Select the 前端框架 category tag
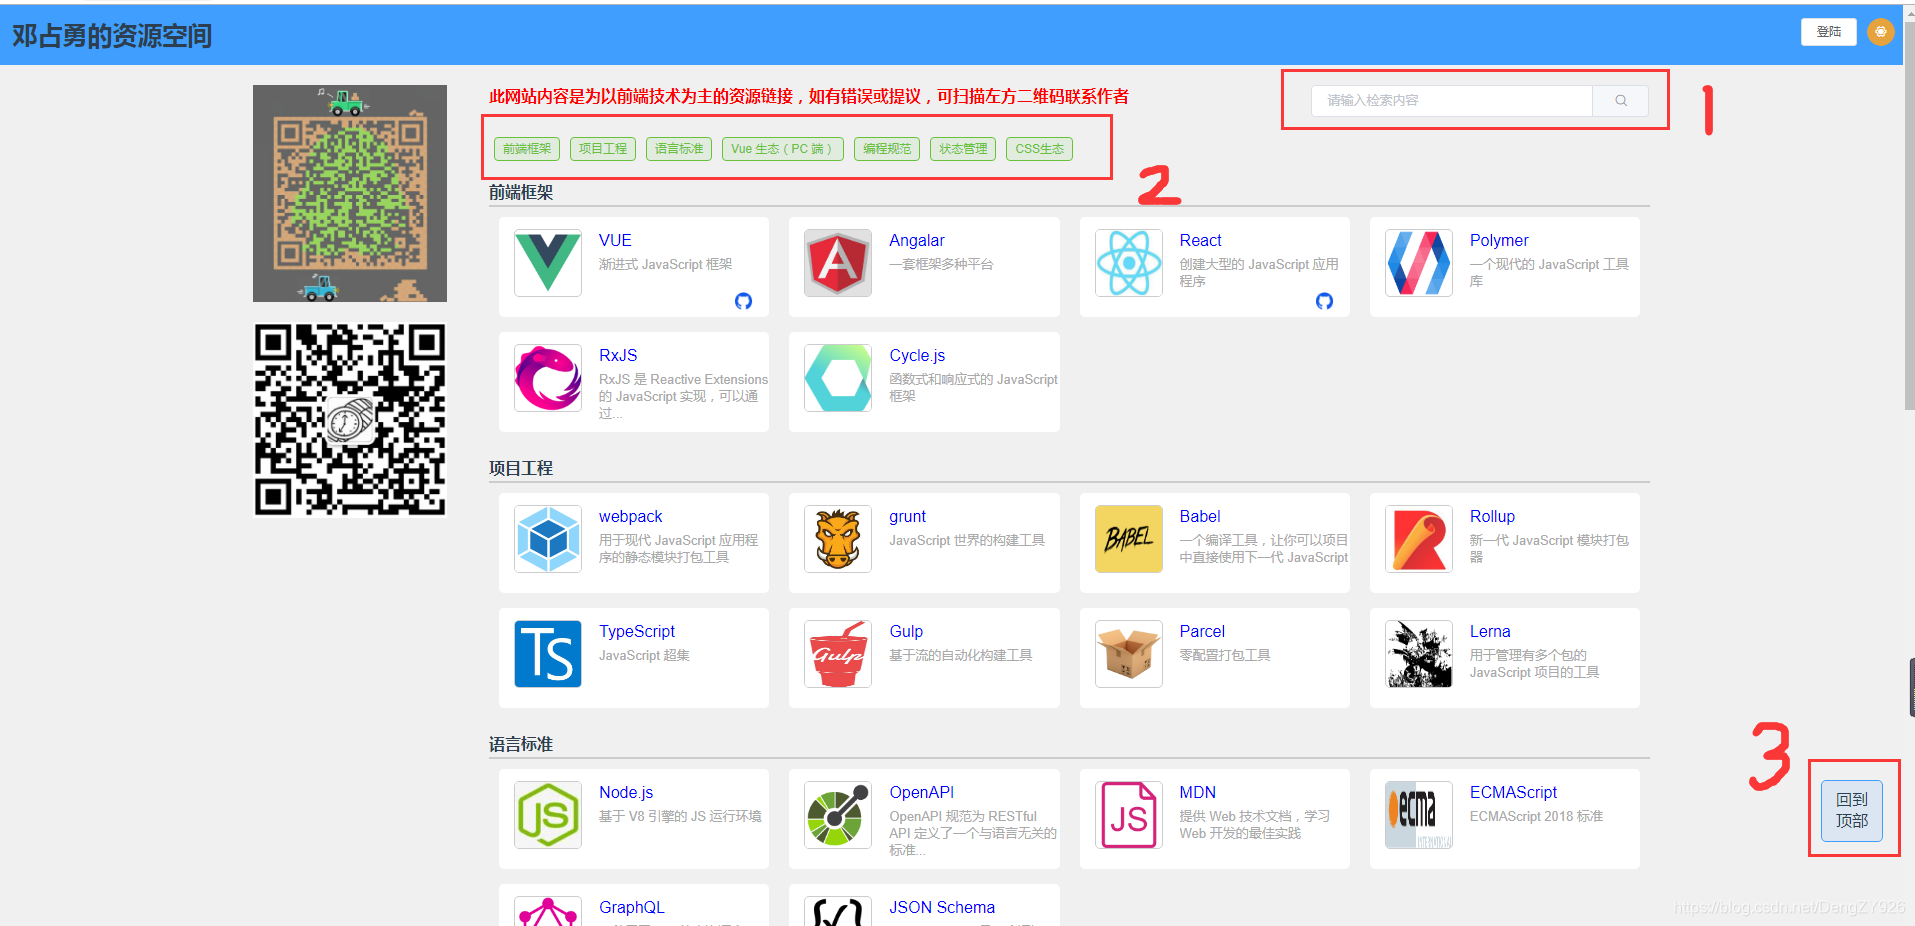The width and height of the screenshot is (1915, 926). (527, 149)
